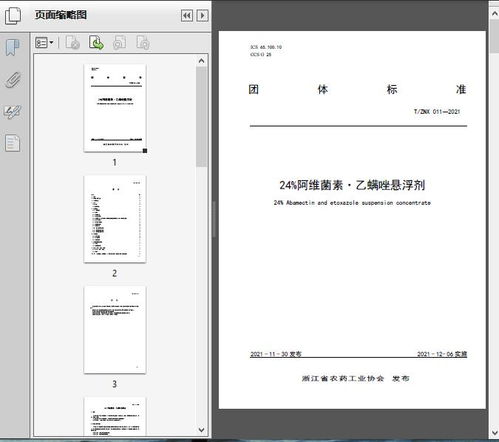The height and width of the screenshot is (442, 499).
Task: Click the heading character '团'
Action: 254,89
